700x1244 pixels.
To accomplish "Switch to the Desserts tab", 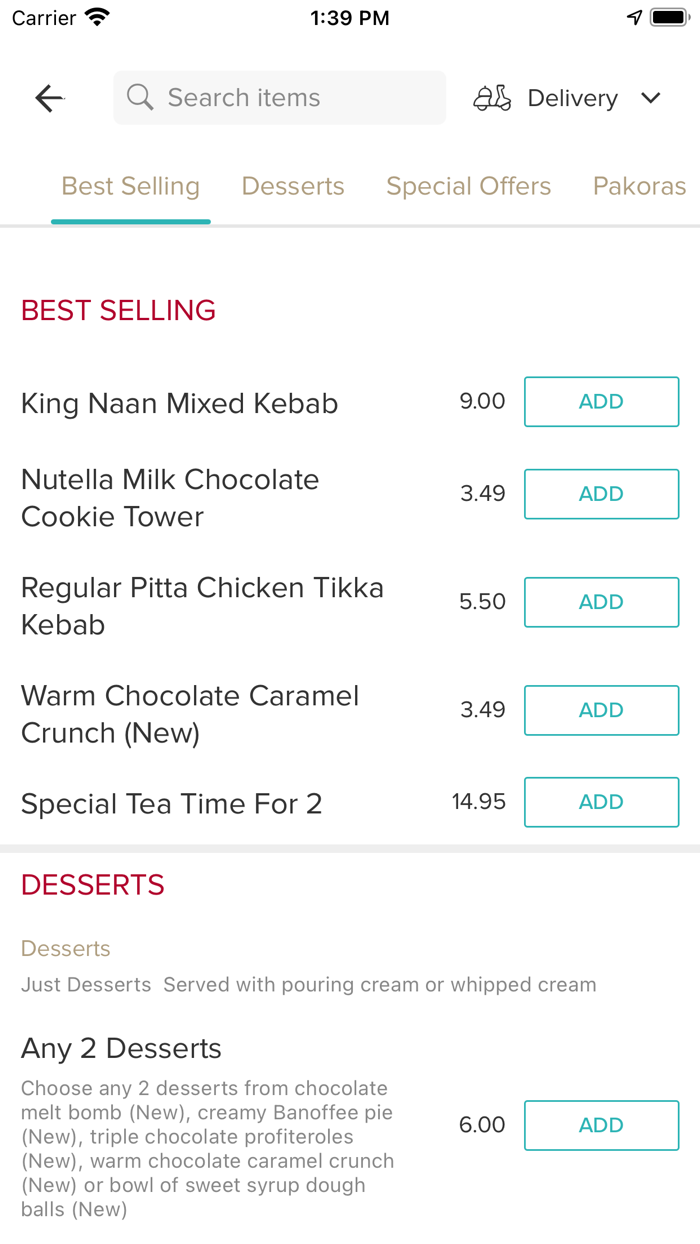I will pos(293,187).
